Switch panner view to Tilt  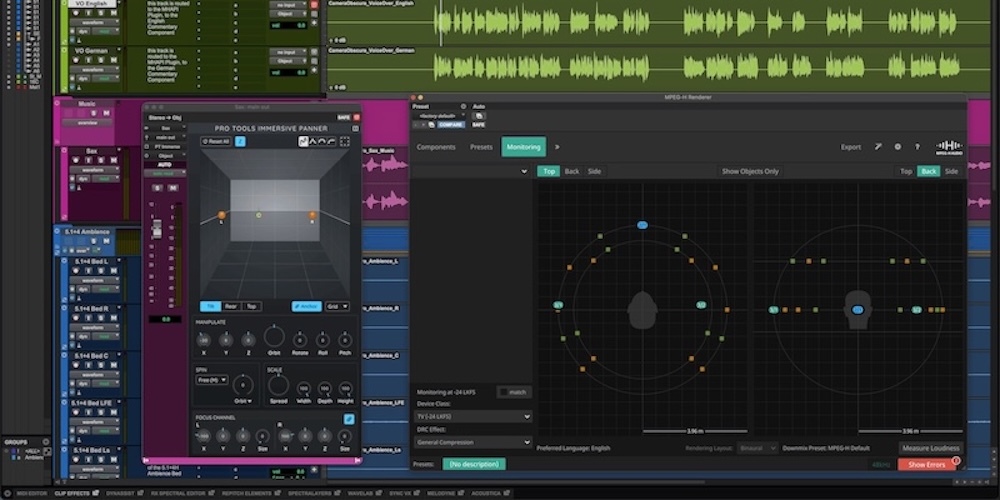click(x=210, y=306)
